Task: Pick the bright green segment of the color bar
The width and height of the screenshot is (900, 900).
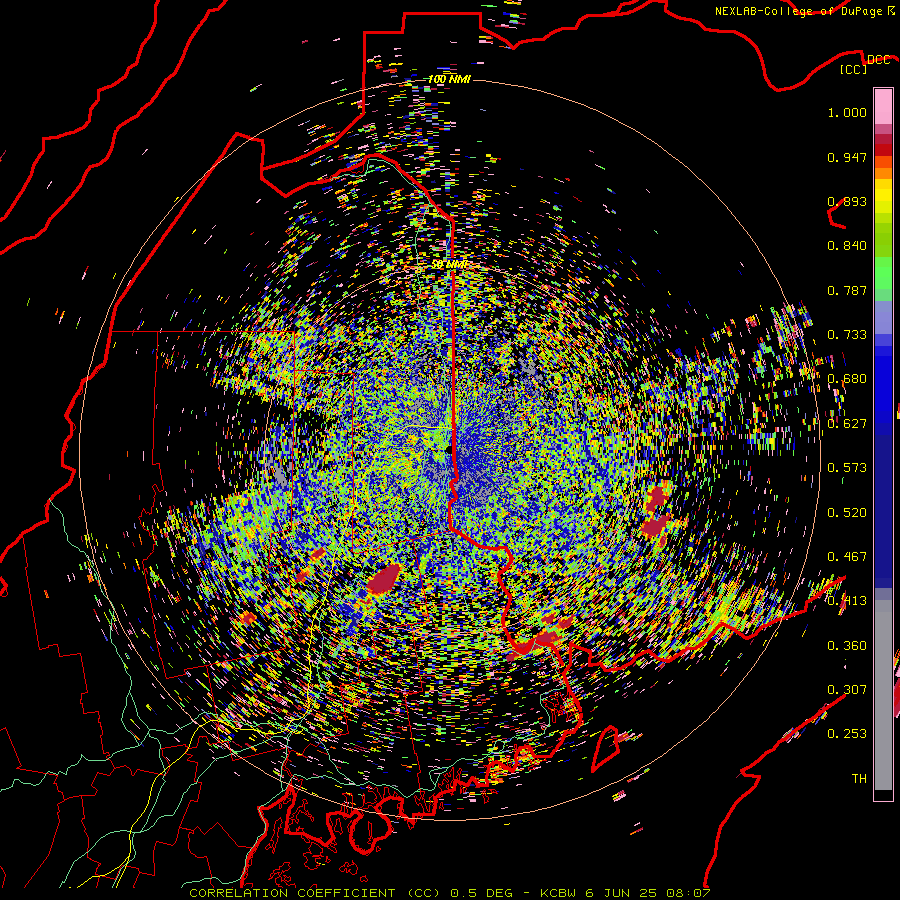Action: [x=883, y=273]
